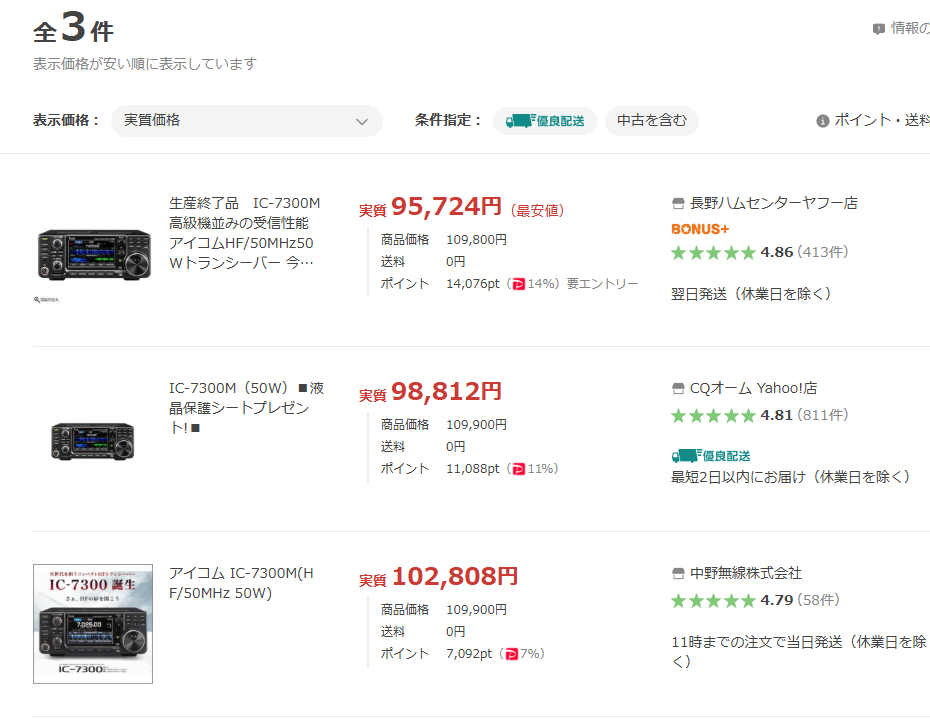Click the 実質 102,808円 price
930x727 pixels.
(438, 577)
